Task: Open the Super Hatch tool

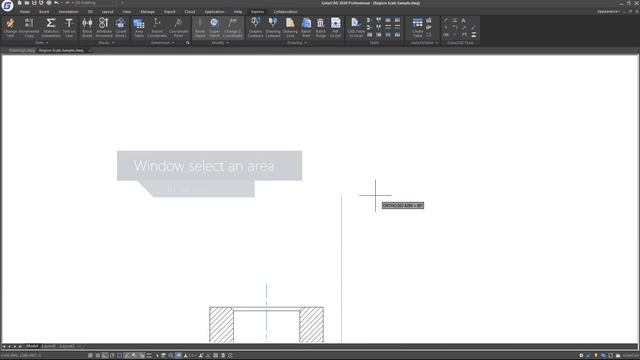Action: [214, 28]
